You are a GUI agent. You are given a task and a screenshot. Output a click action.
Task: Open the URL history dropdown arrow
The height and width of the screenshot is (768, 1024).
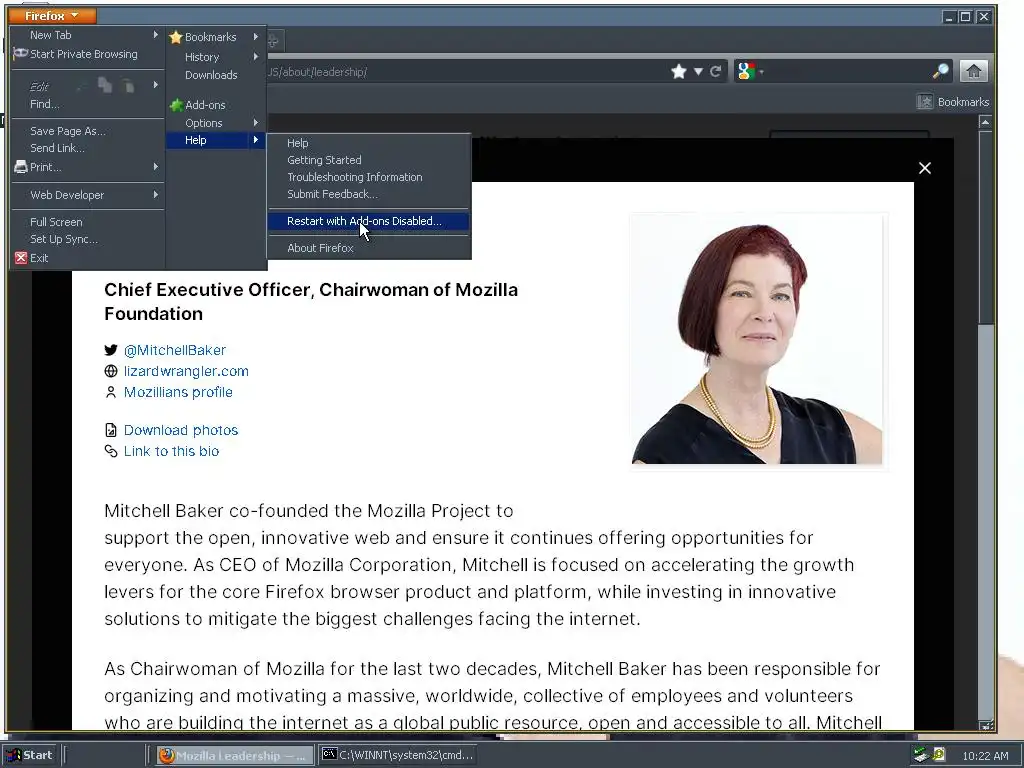point(698,72)
